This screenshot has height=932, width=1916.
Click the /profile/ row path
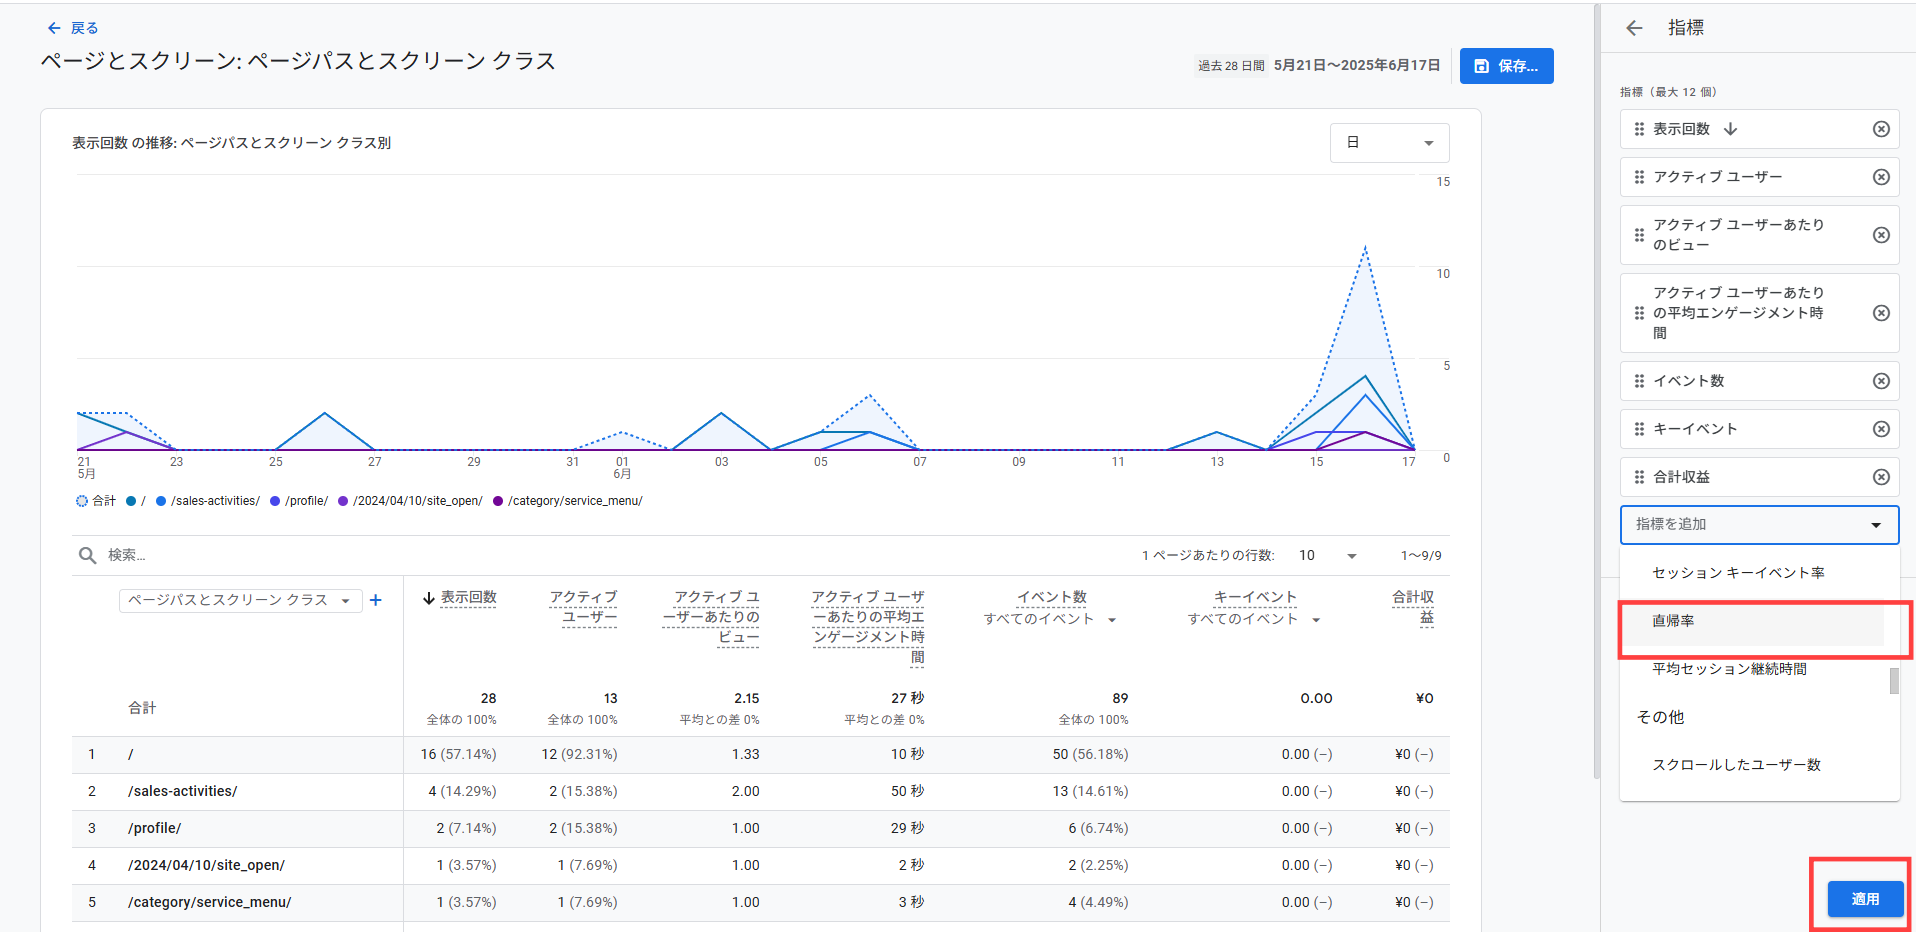point(155,828)
